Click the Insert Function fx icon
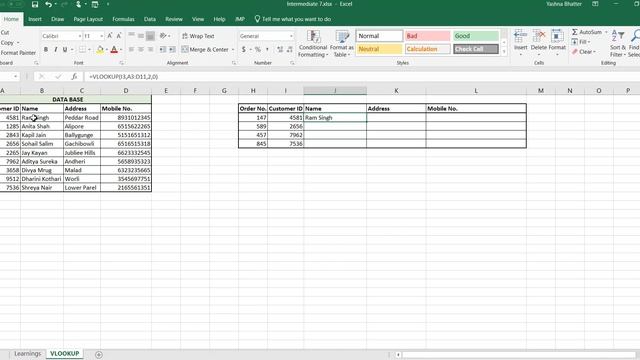 coord(74,76)
